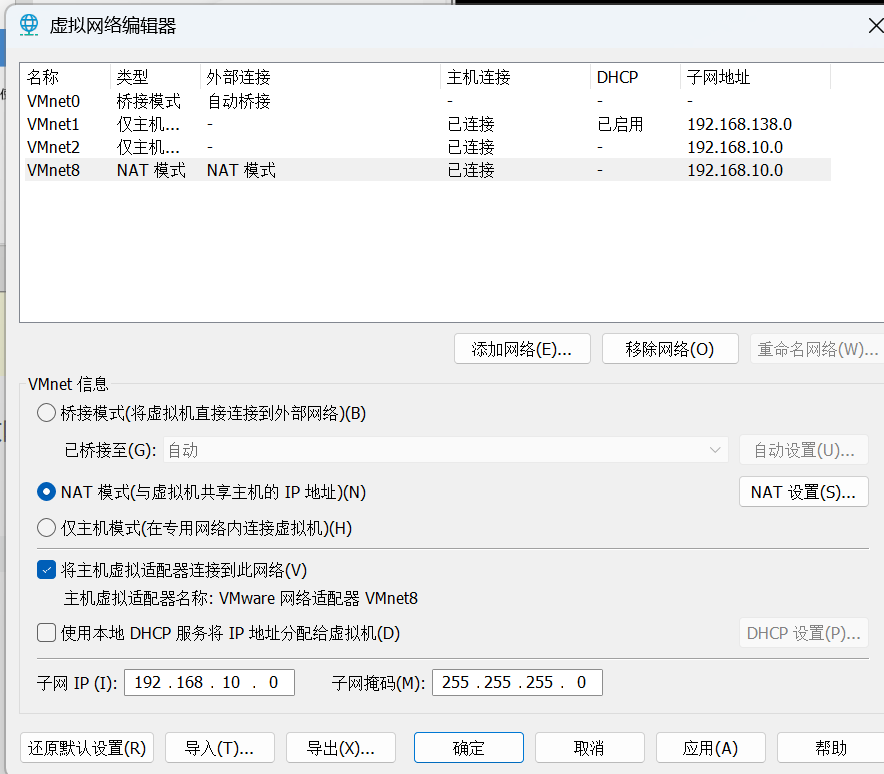Enable 使用本地 DHCP 服务 checkbox
Image resolution: width=884 pixels, height=774 pixels.
coord(46,633)
